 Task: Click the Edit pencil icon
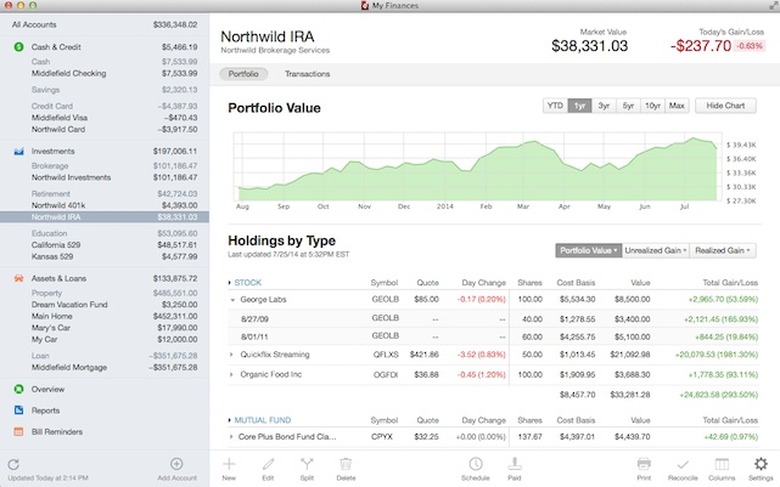pos(268,464)
